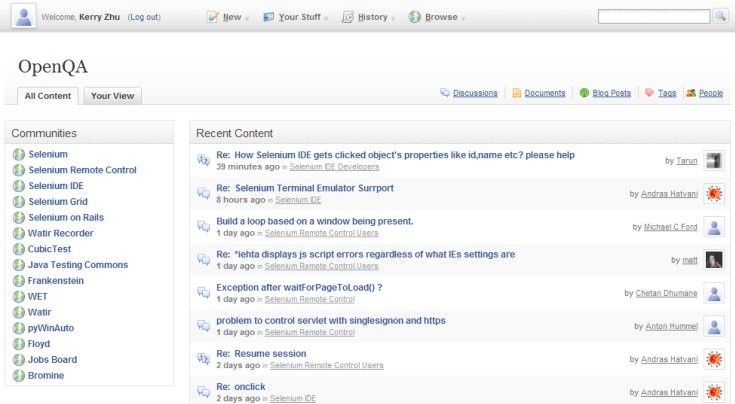
Task: Click the People icon in filter bar
Action: tap(691, 93)
